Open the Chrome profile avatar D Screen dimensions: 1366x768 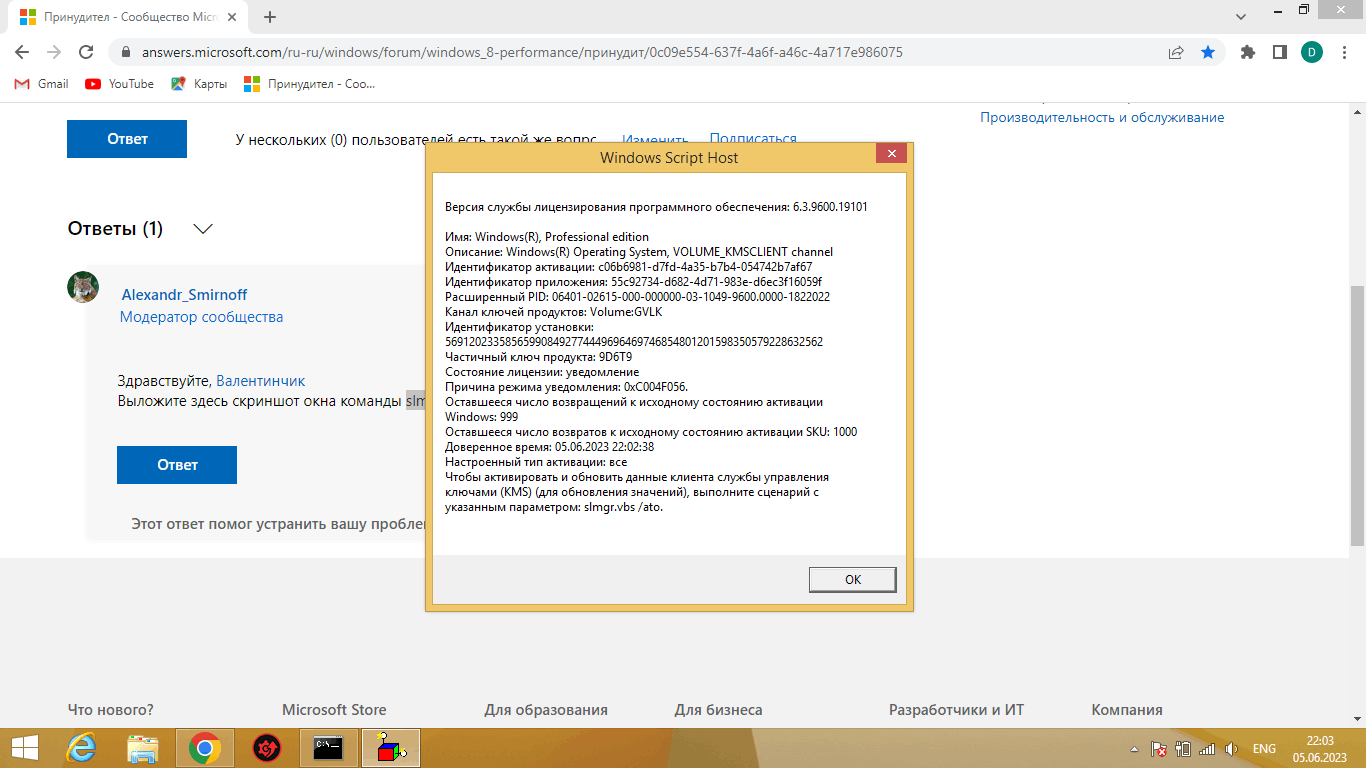tap(1311, 52)
